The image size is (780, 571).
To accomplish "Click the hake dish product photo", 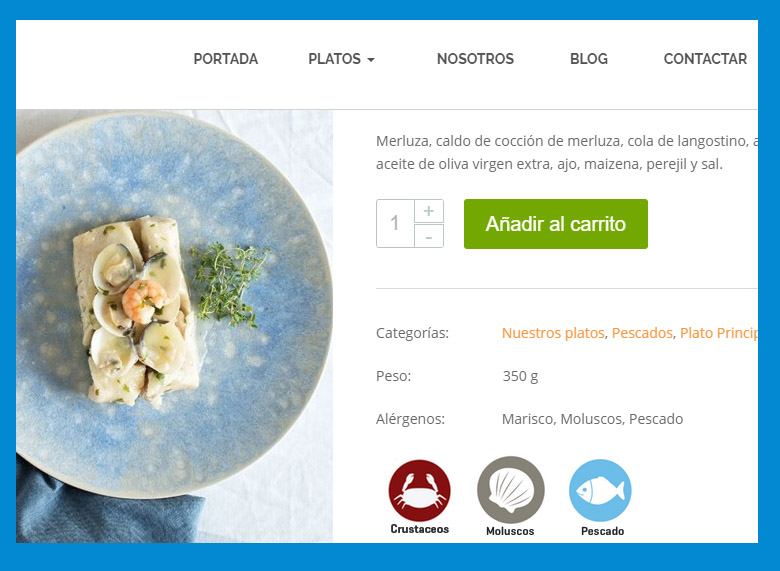I will tap(174, 326).
